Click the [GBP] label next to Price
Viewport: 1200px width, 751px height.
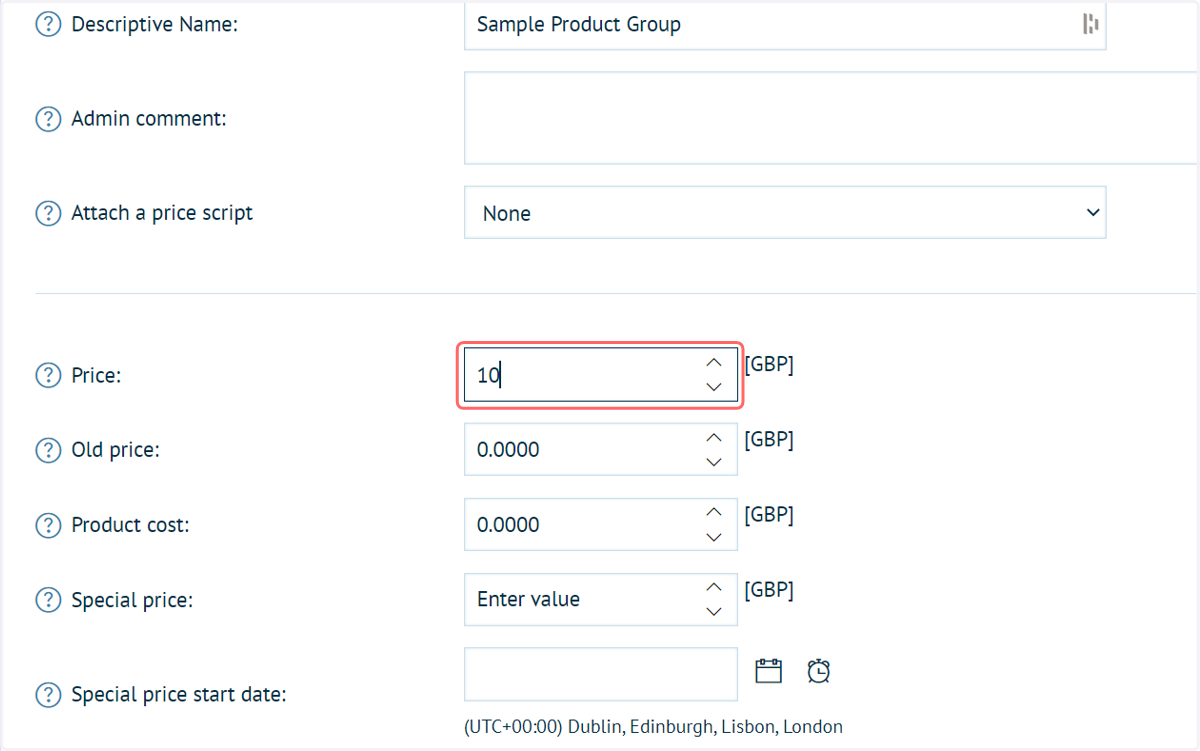[x=769, y=365]
